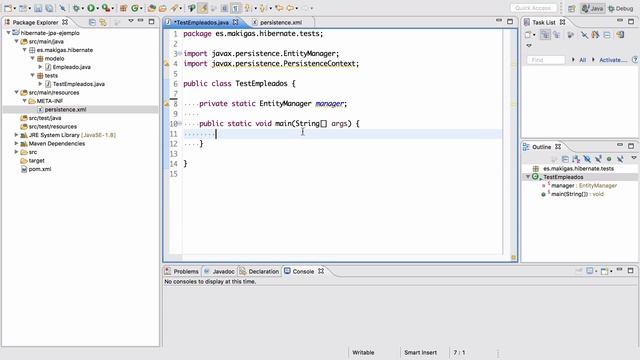
Task: Click the help question mark in Task List
Action: [x=635, y=60]
